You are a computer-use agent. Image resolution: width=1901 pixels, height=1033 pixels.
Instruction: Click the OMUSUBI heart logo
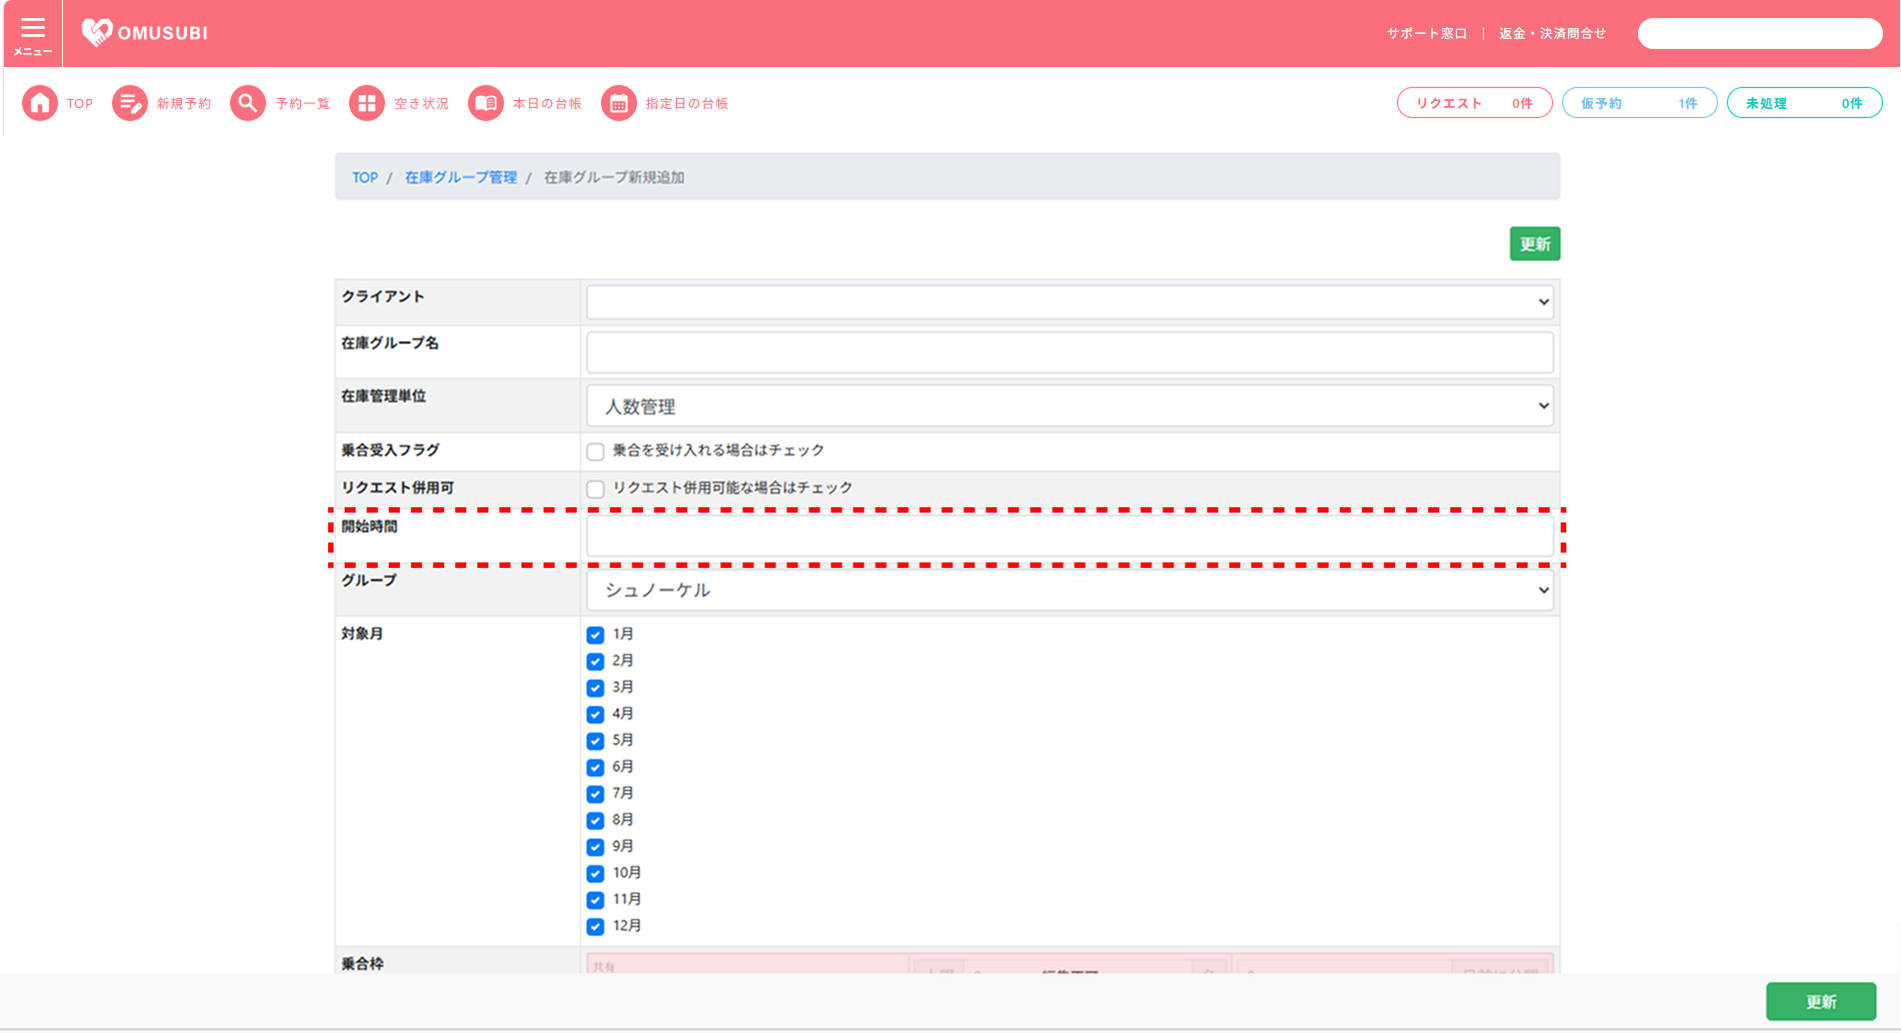(97, 32)
